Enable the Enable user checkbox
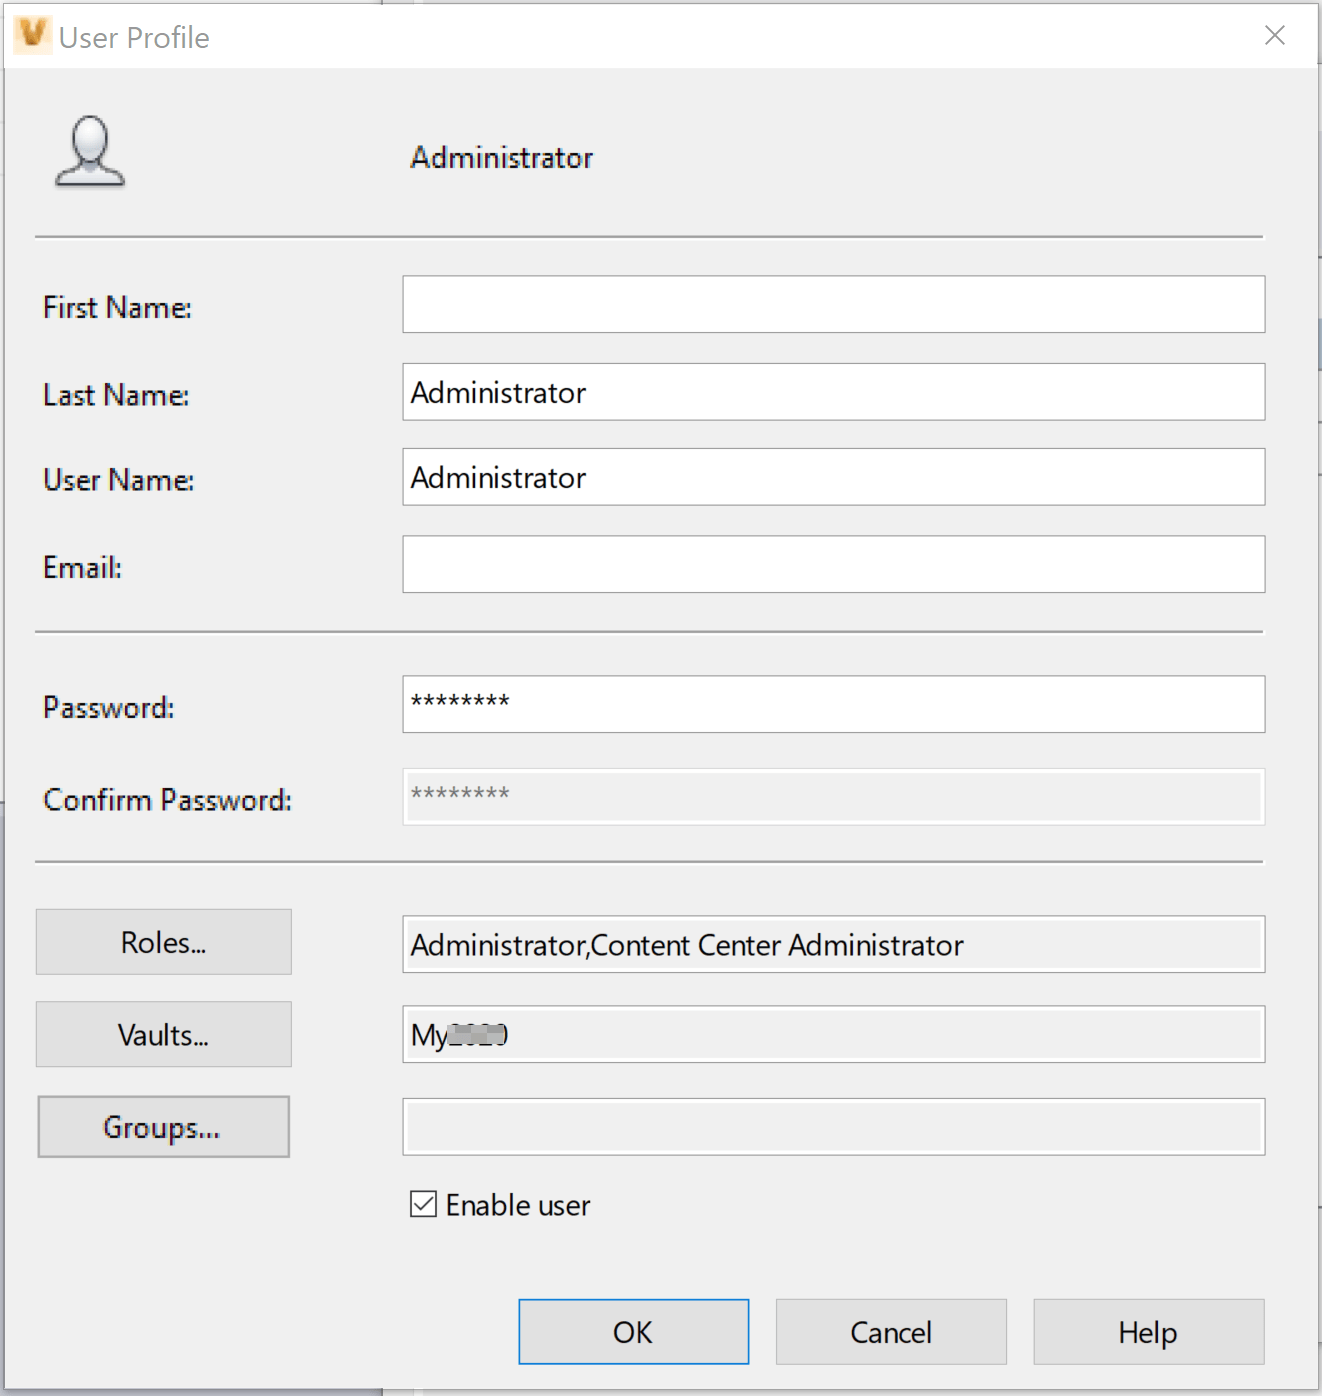This screenshot has width=1322, height=1396. coord(421,1205)
